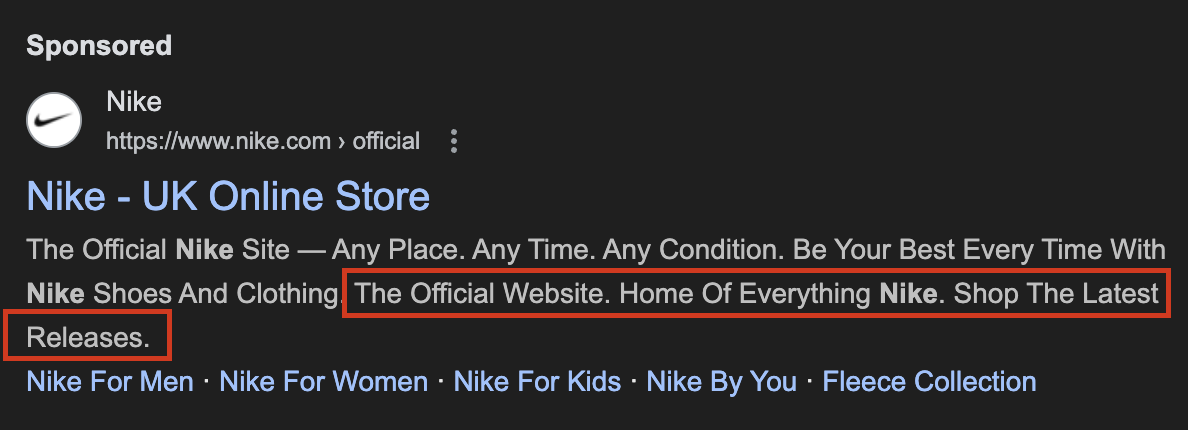This screenshot has height=430, width=1188.
Task: Click the Nike swoosh logo icon
Action: (x=54, y=120)
